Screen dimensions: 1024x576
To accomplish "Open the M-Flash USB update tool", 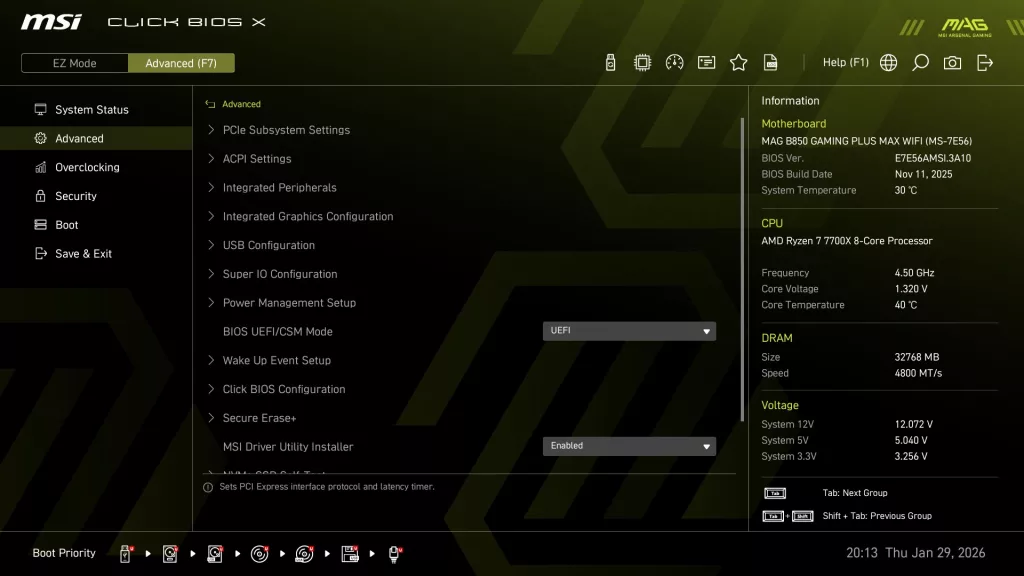I will pos(610,61).
